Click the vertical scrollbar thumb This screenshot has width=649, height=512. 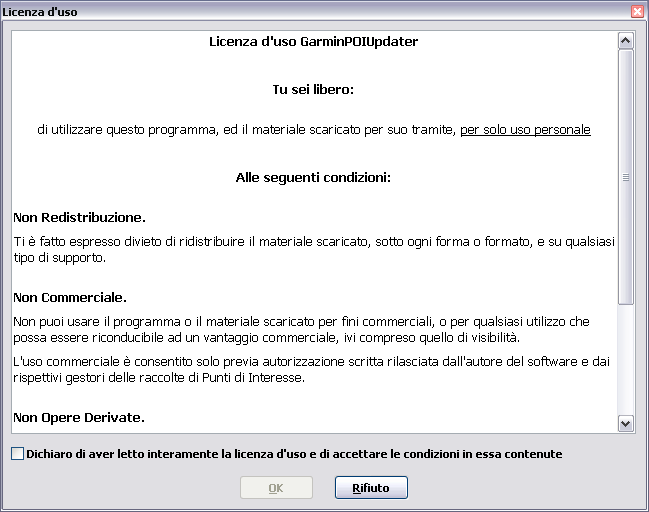tap(626, 176)
